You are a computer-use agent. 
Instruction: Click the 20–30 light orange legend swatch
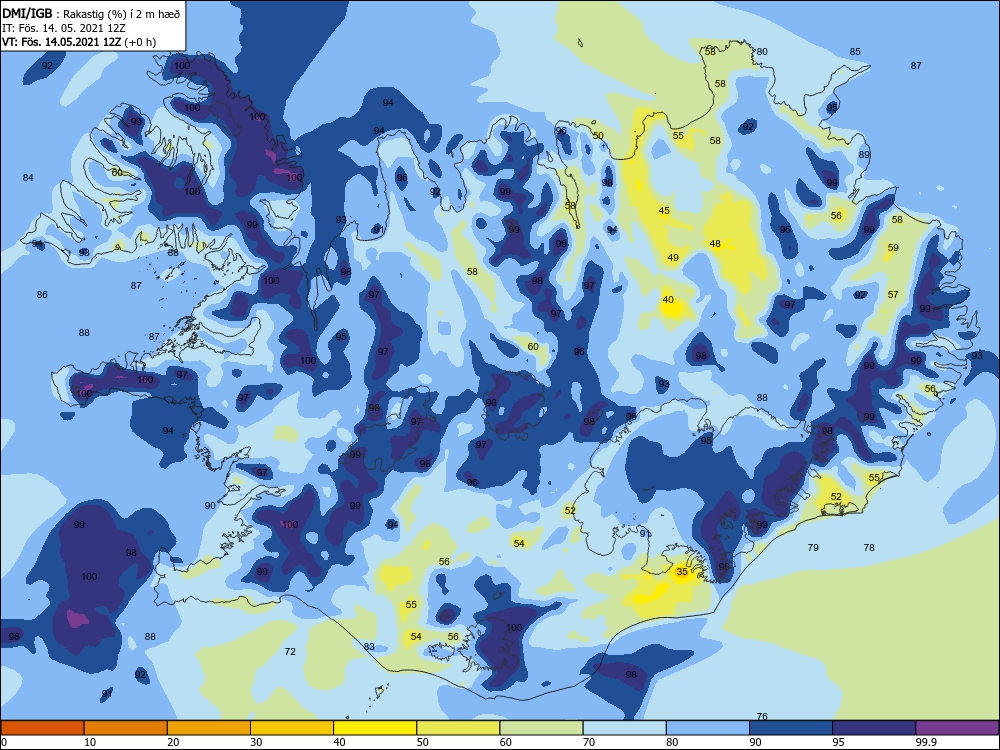tap(209, 728)
